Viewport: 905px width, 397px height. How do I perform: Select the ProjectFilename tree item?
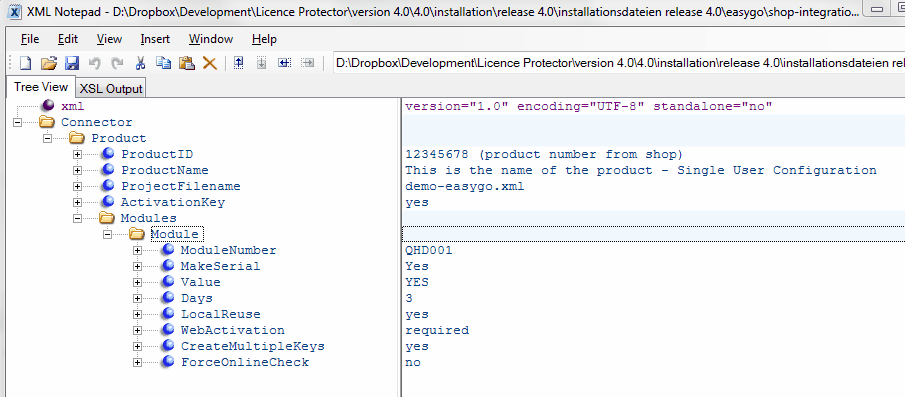[x=181, y=186]
